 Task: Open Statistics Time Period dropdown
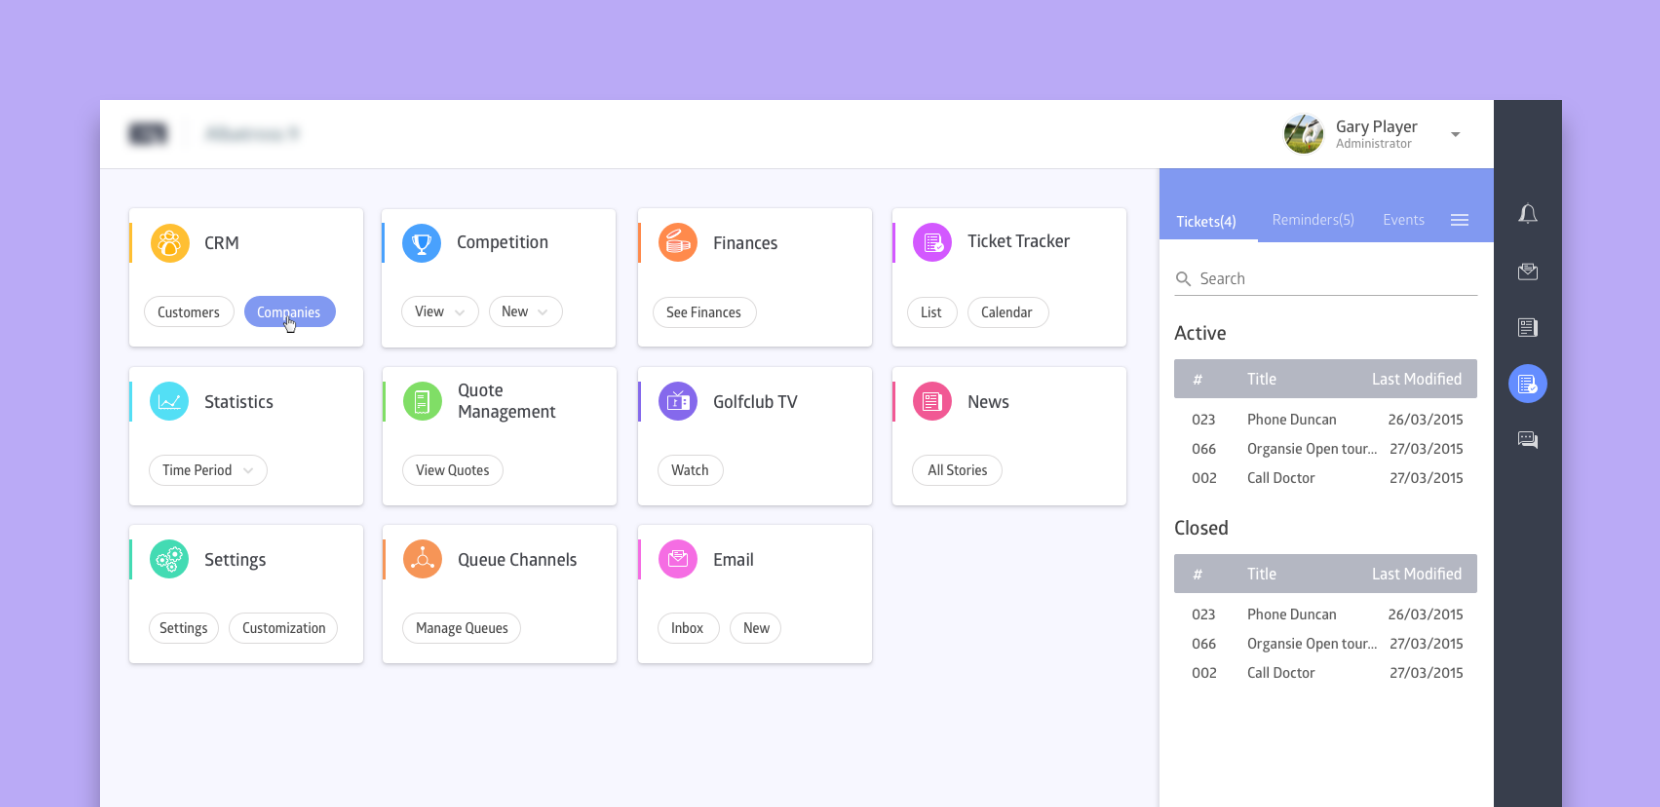[208, 470]
